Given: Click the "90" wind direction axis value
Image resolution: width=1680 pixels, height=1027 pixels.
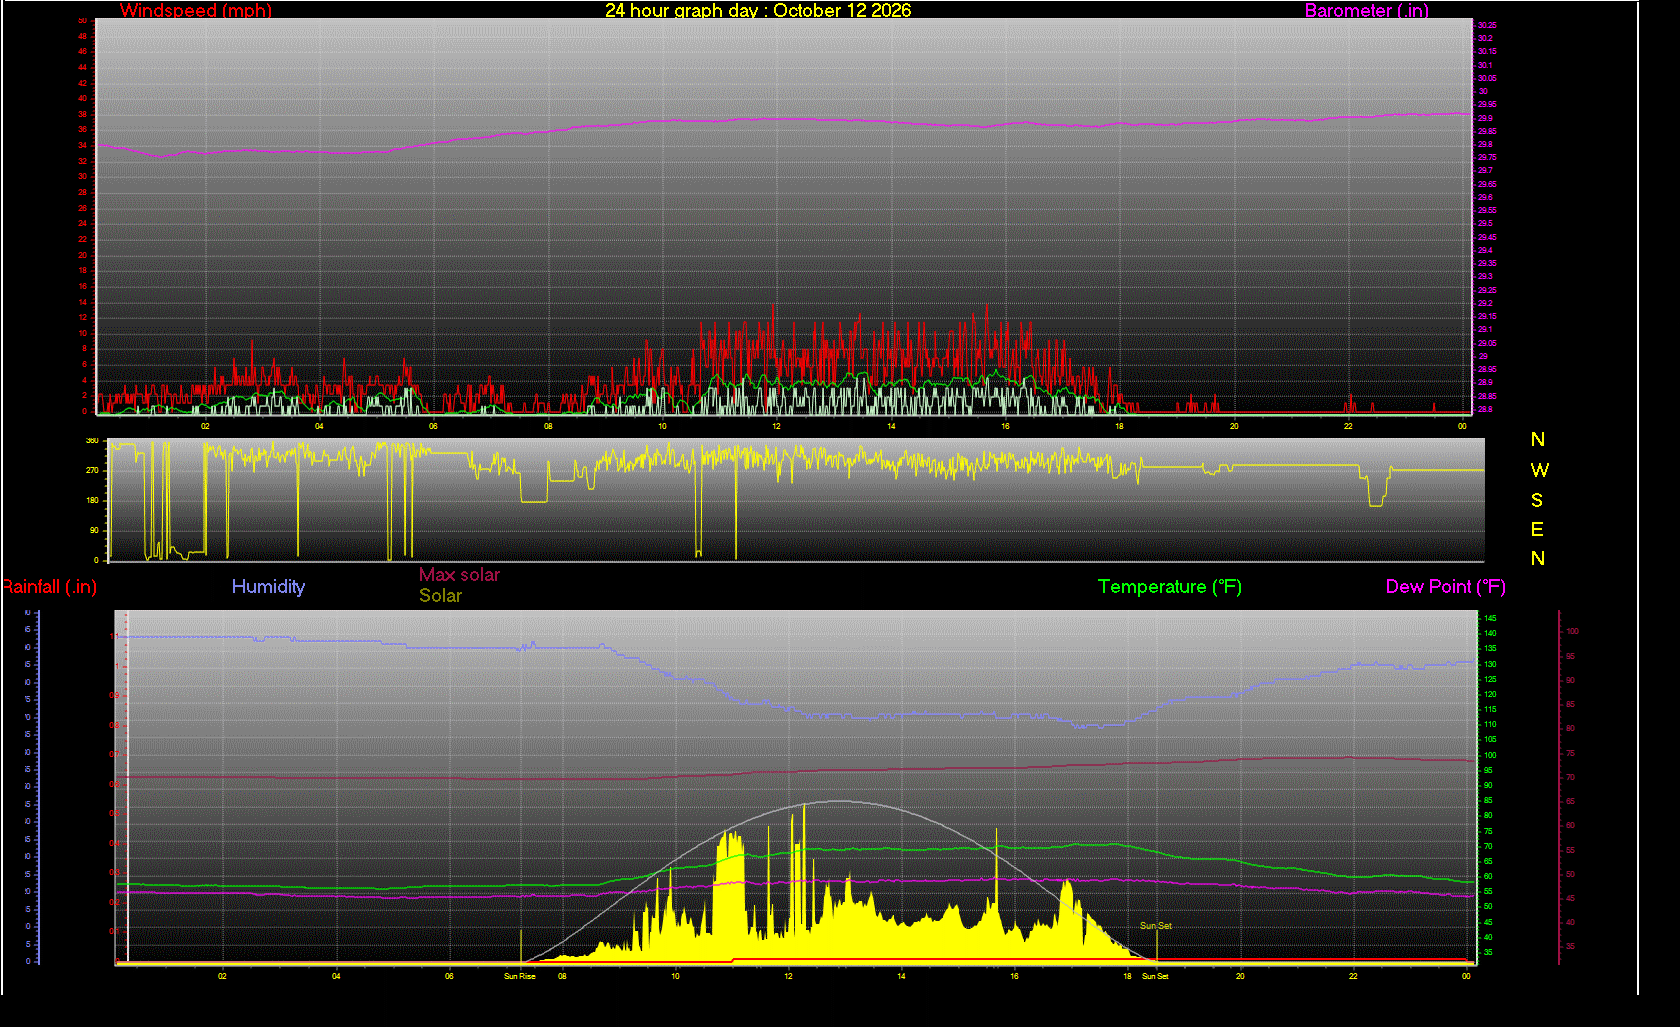Looking at the screenshot, I should [x=94, y=530].
